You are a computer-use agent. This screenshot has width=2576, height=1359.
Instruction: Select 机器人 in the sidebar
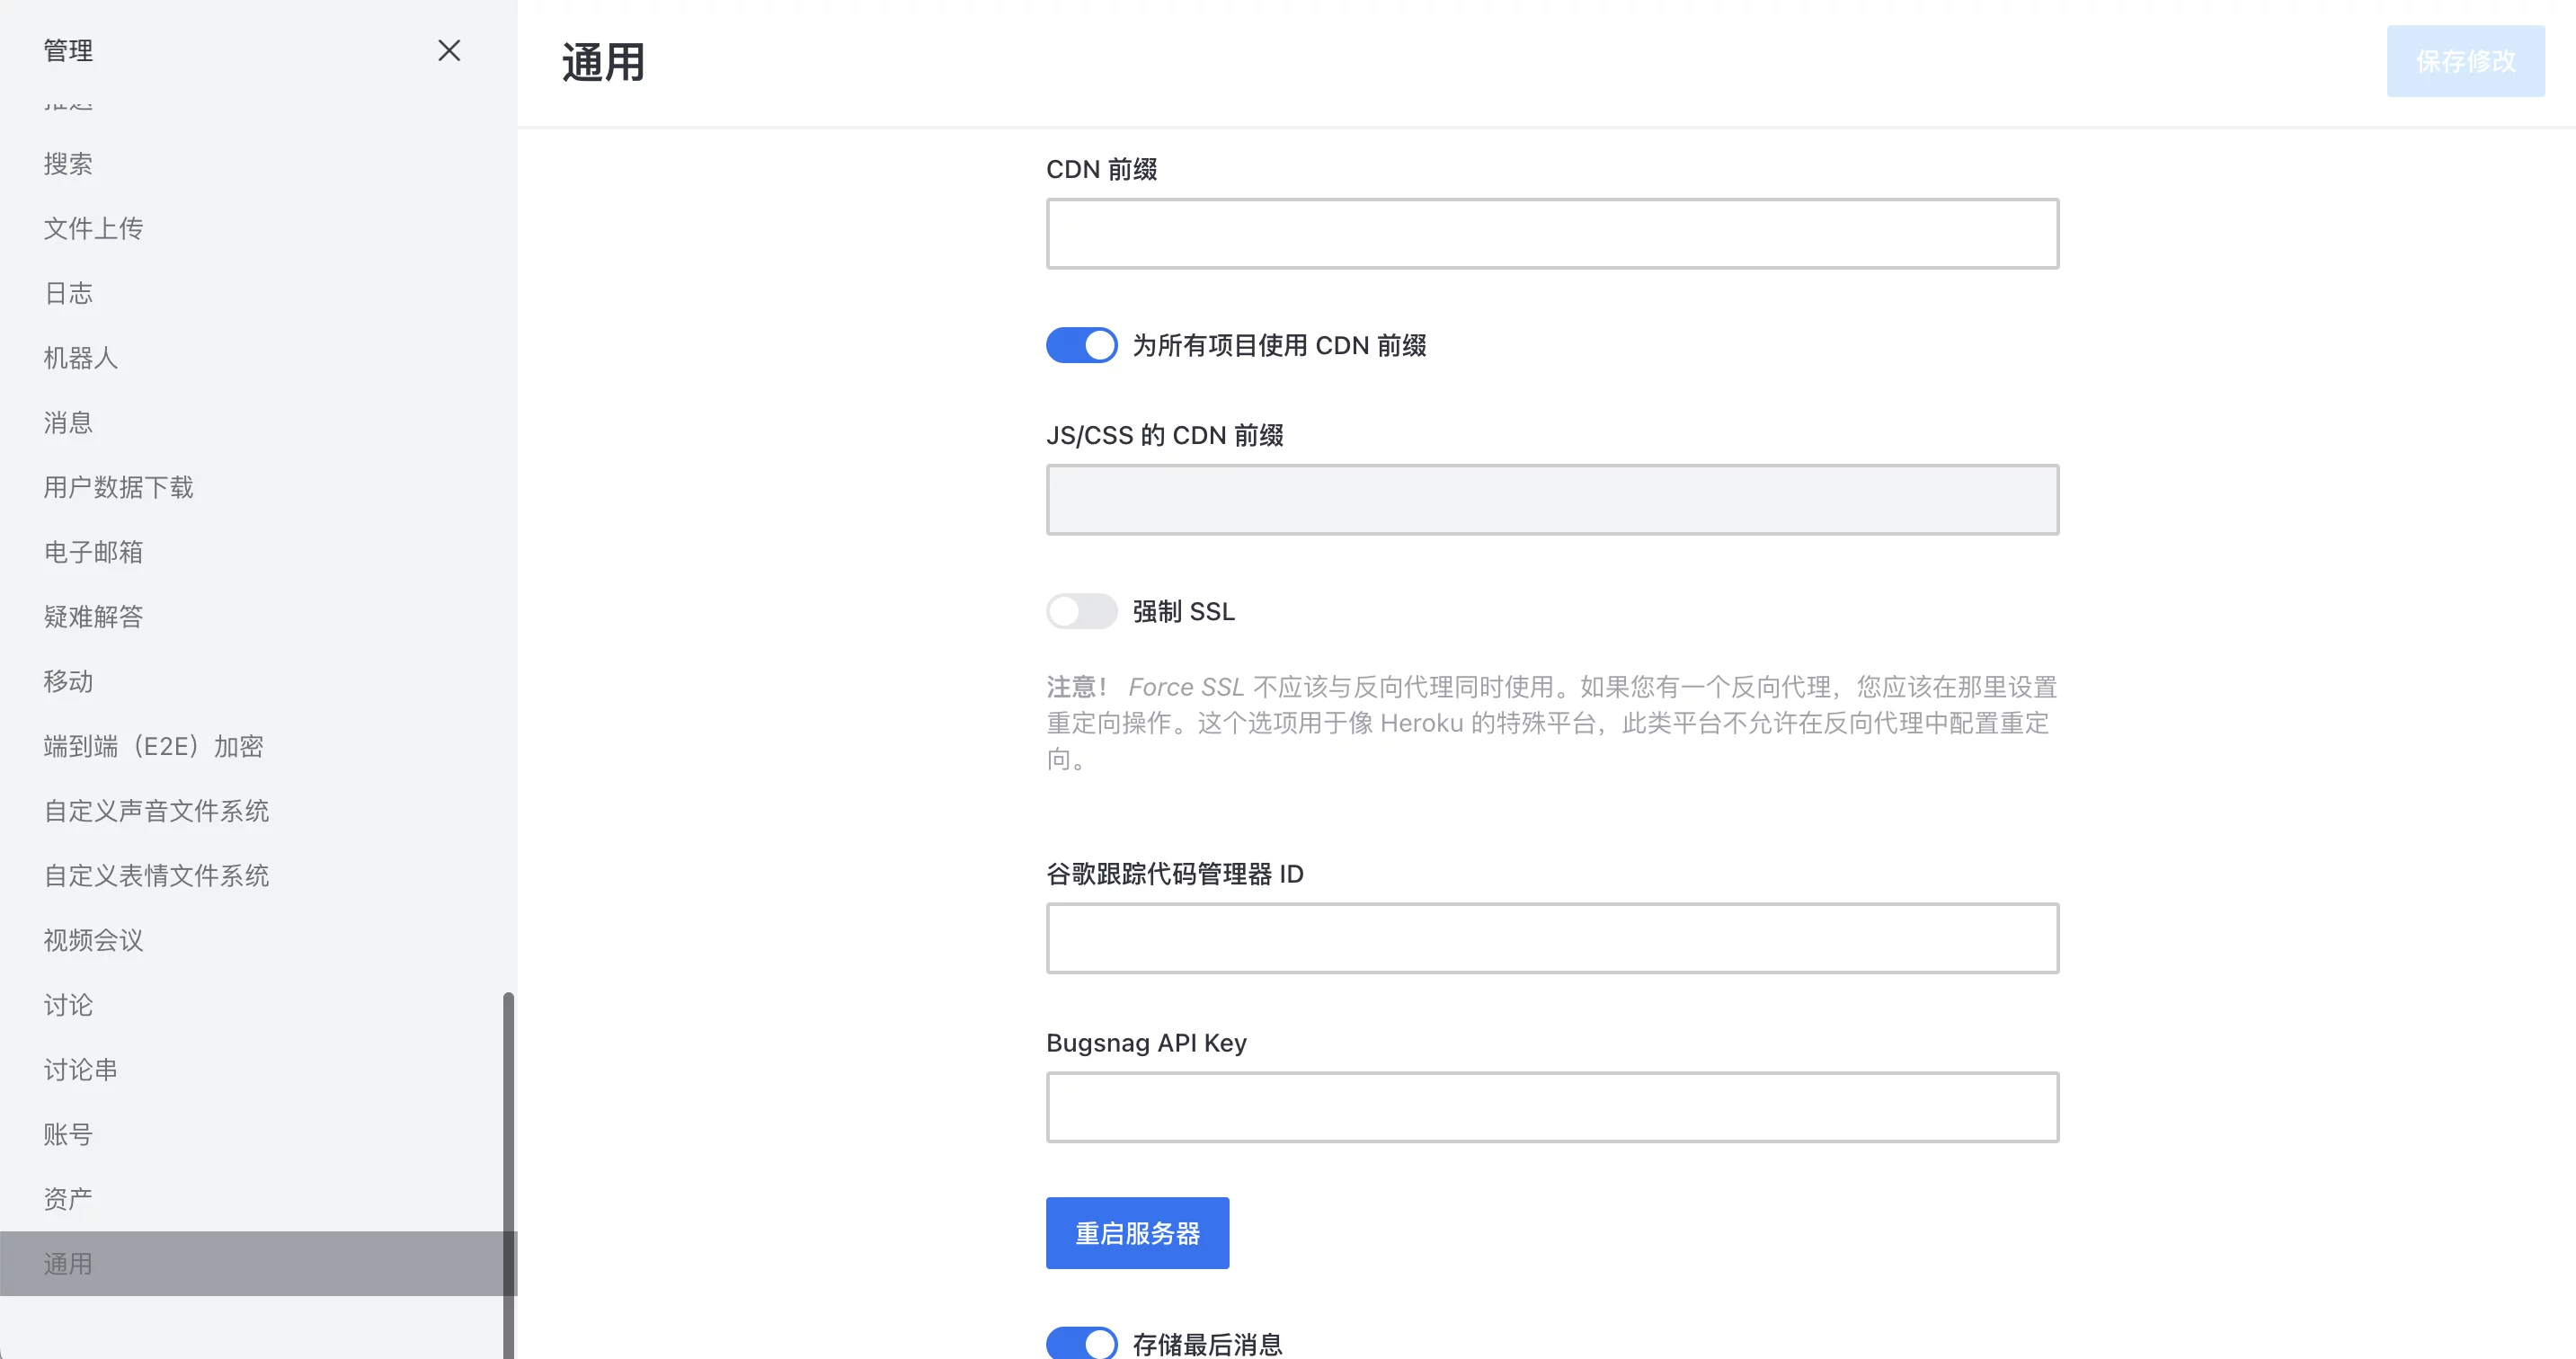coord(81,358)
